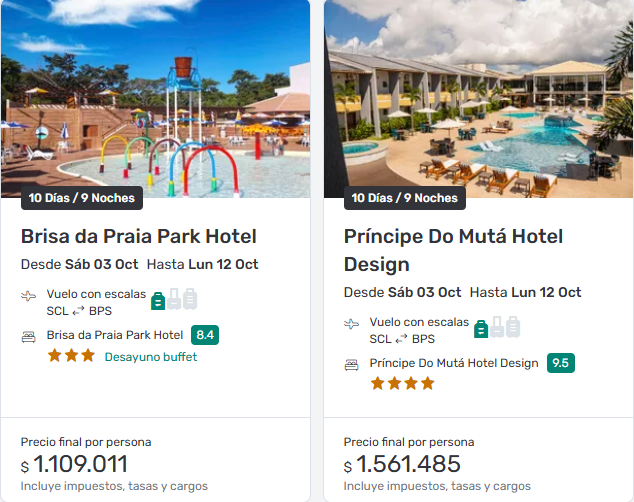Click the grey carry-on suitcase icon in Brisa card
634x502 pixels.
(x=174, y=298)
